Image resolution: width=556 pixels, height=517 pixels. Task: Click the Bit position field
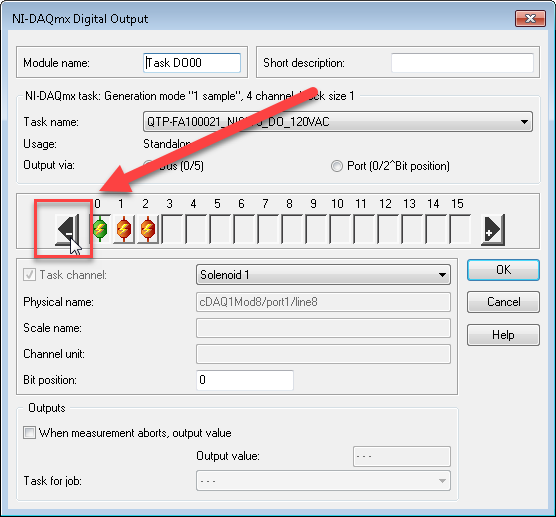[245, 380]
